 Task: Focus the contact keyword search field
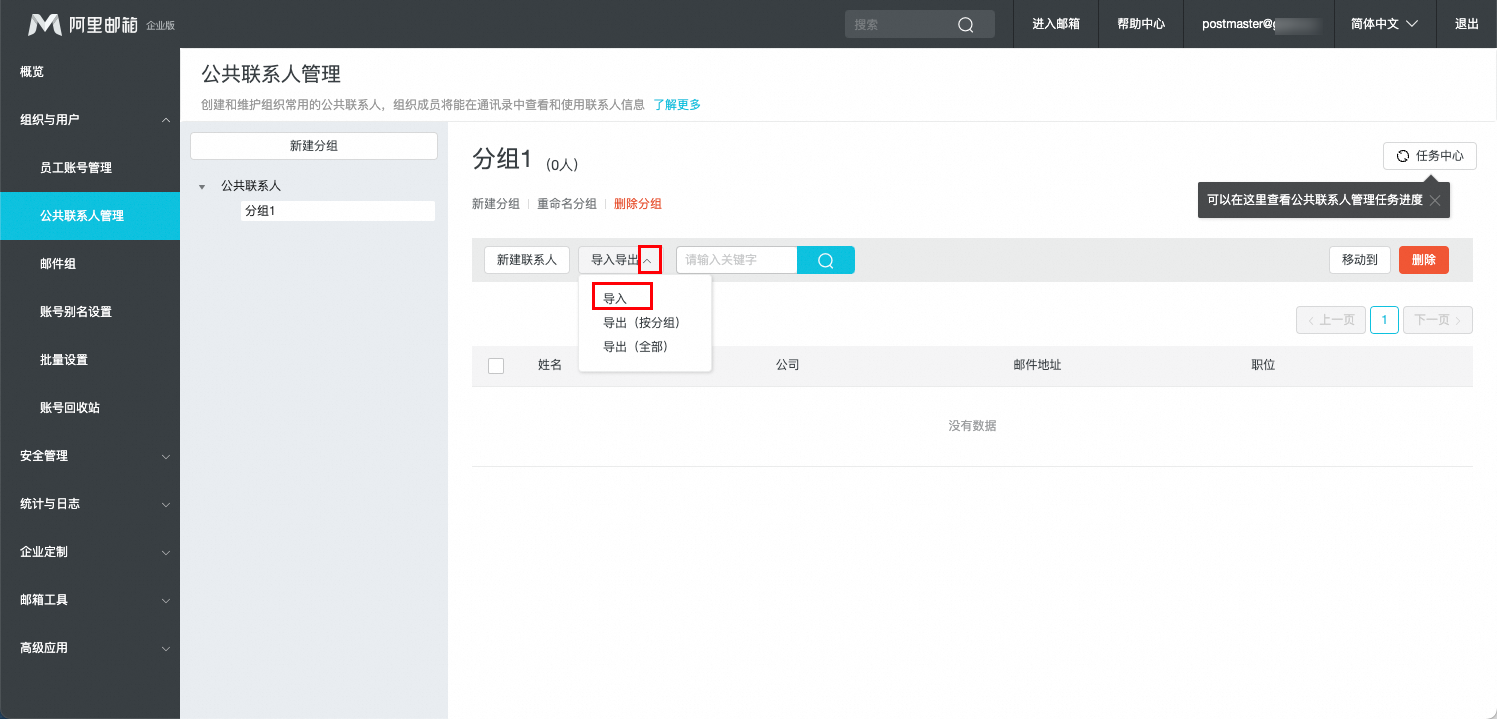pos(736,260)
